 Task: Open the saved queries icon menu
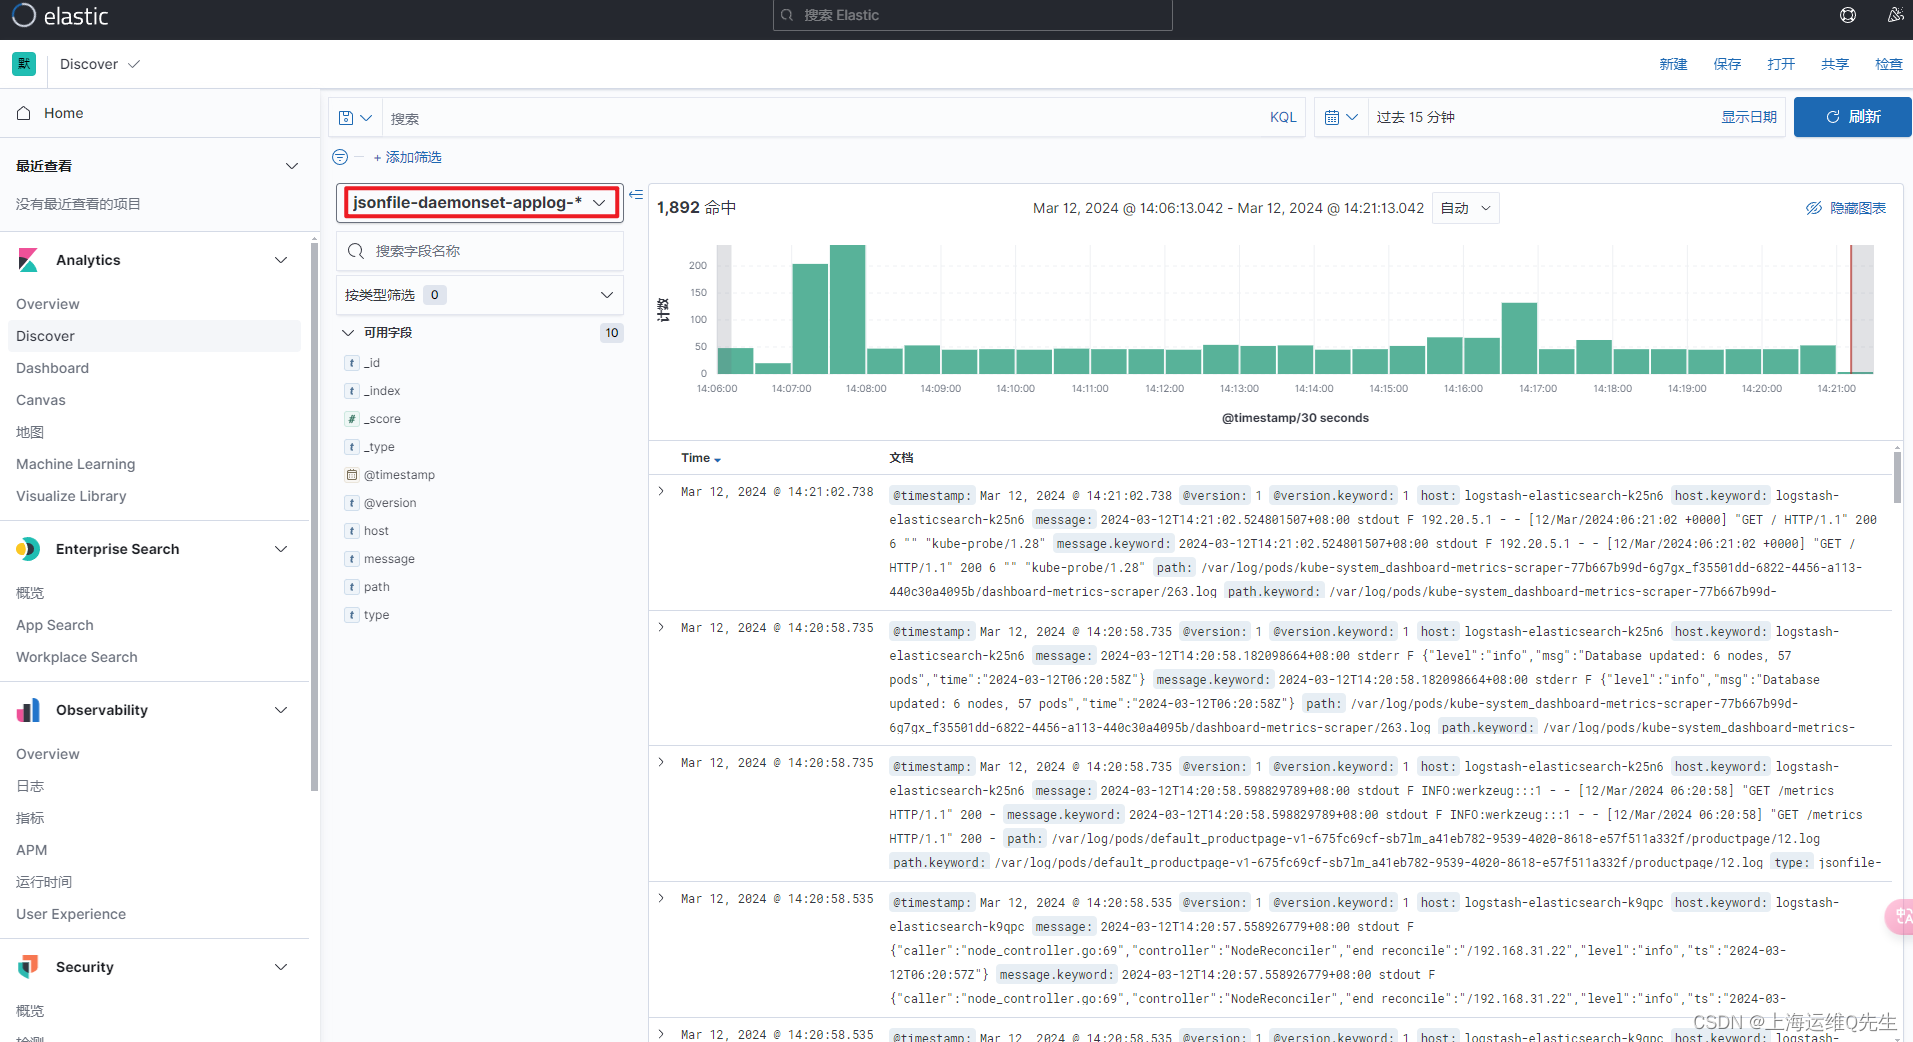pyautogui.click(x=355, y=118)
